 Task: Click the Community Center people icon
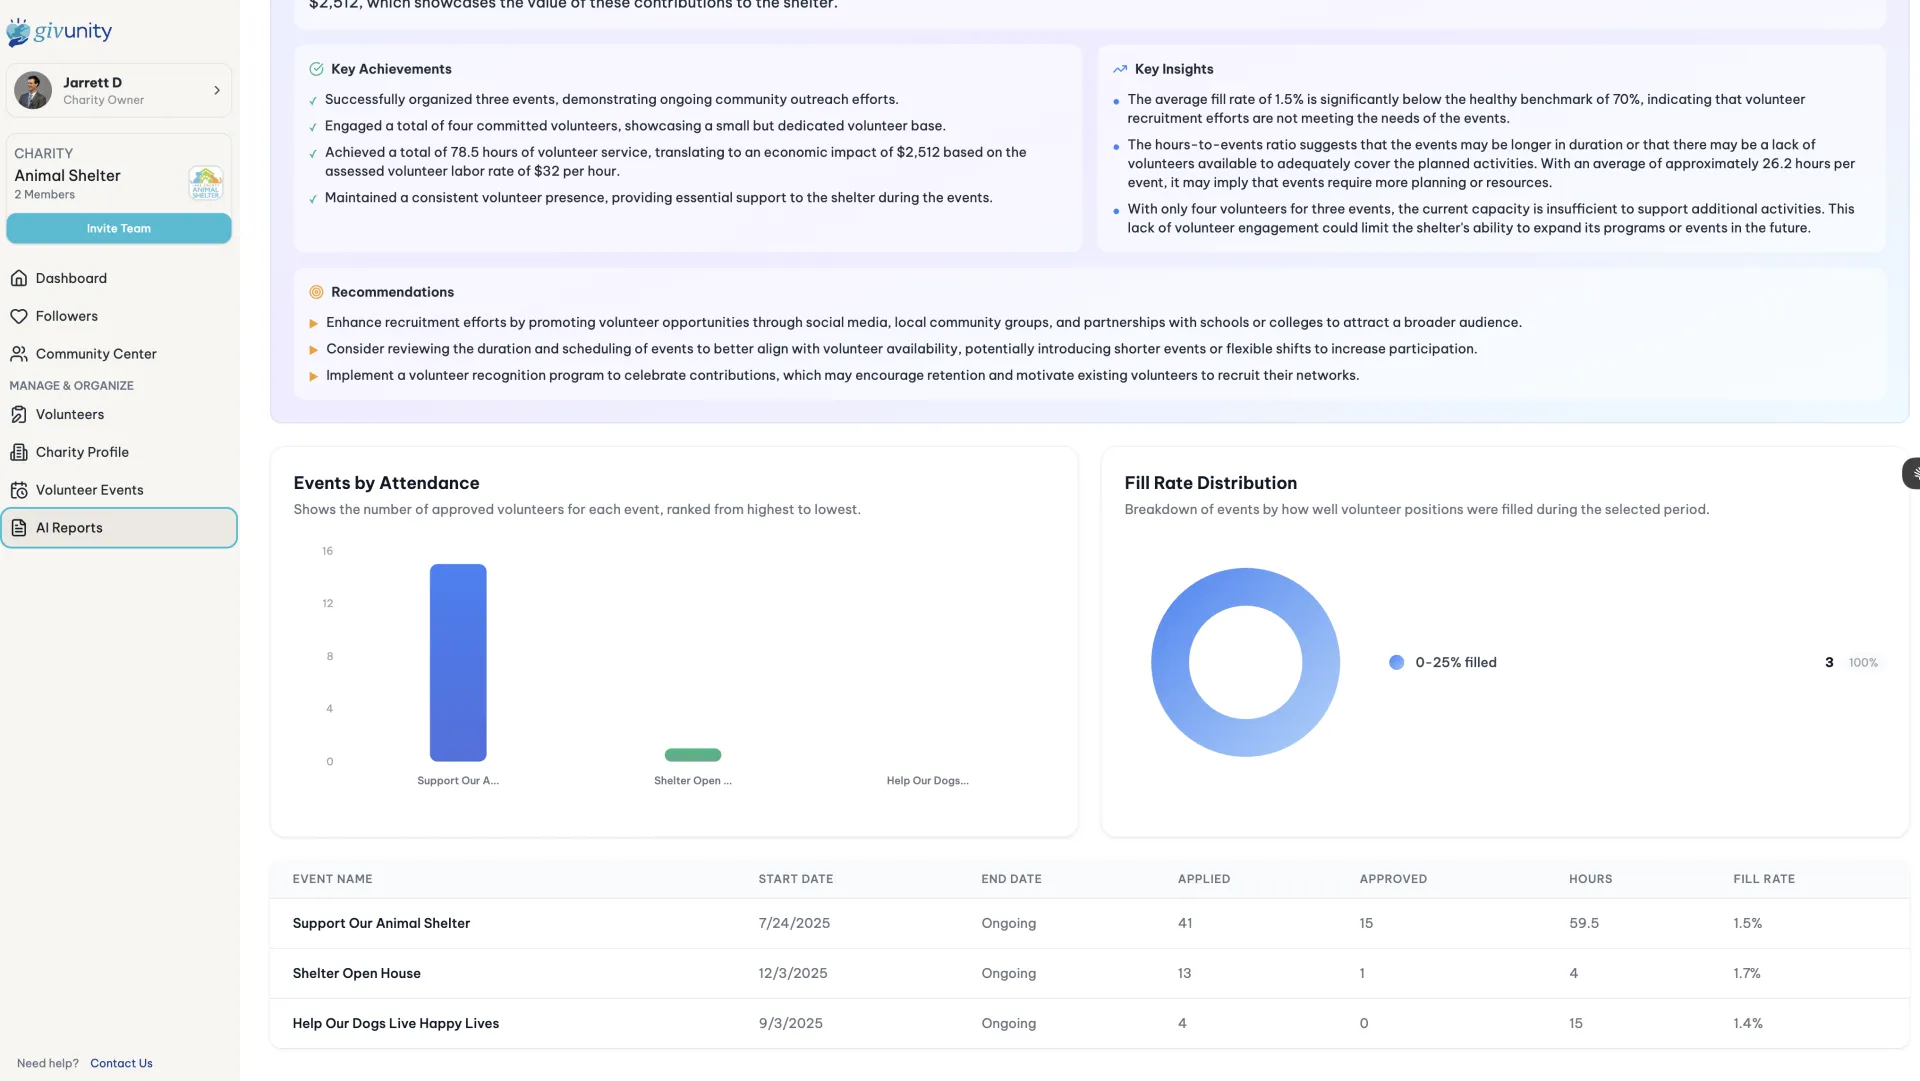(20, 353)
